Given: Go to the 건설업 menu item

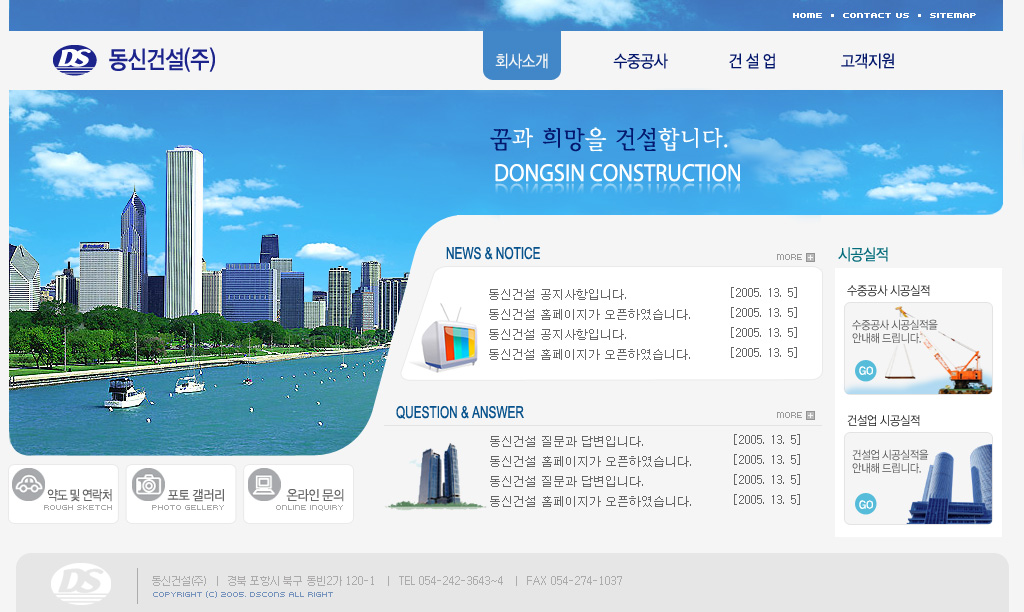Looking at the screenshot, I should click(x=752, y=61).
